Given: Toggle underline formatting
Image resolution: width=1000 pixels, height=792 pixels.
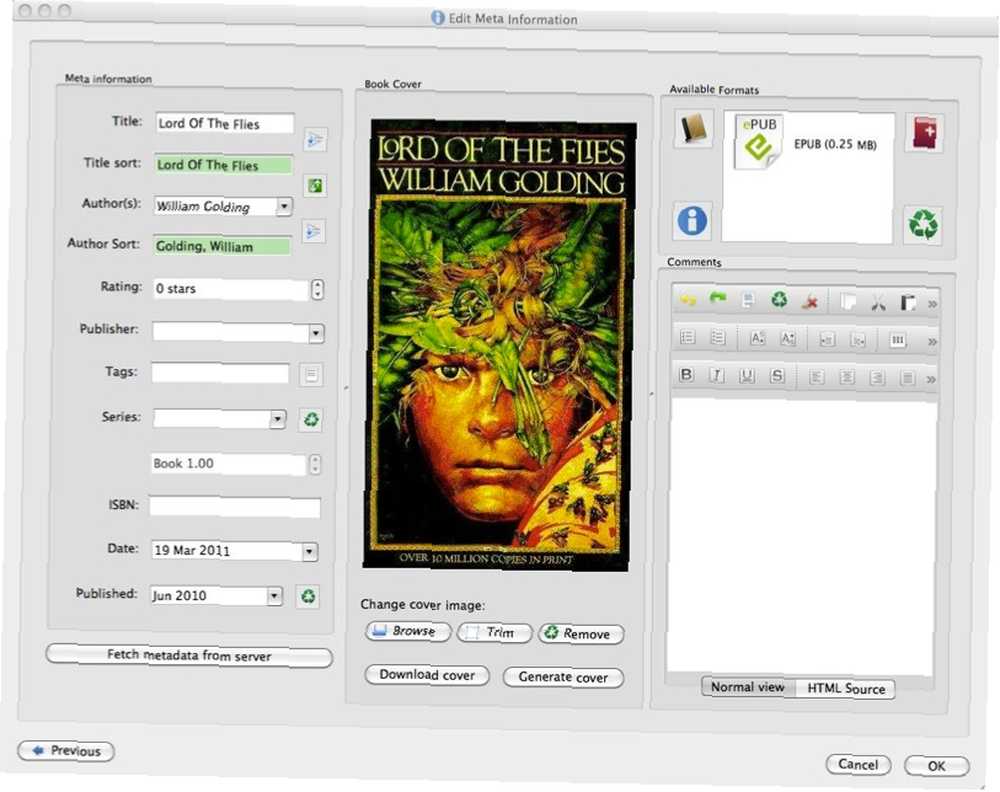Looking at the screenshot, I should pyautogui.click(x=747, y=376).
